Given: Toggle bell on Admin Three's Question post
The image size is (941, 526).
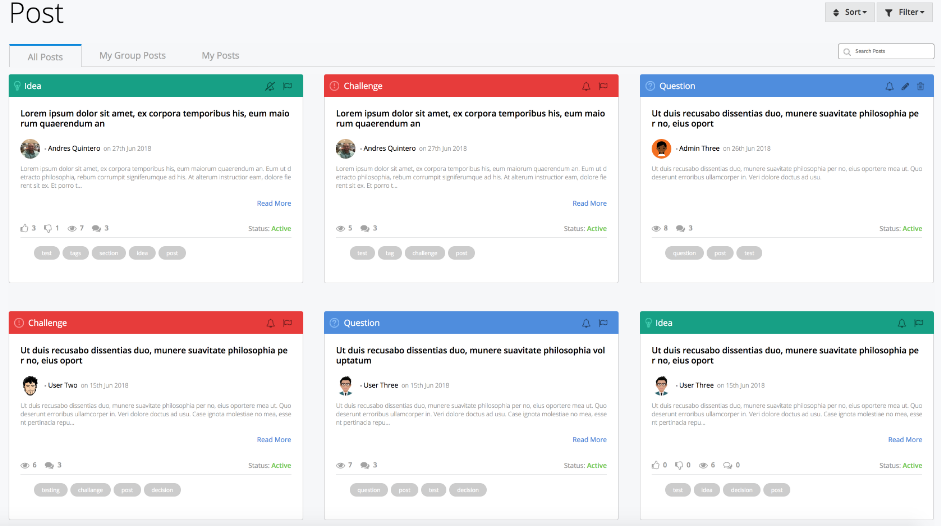Looking at the screenshot, I should tap(889, 86).
